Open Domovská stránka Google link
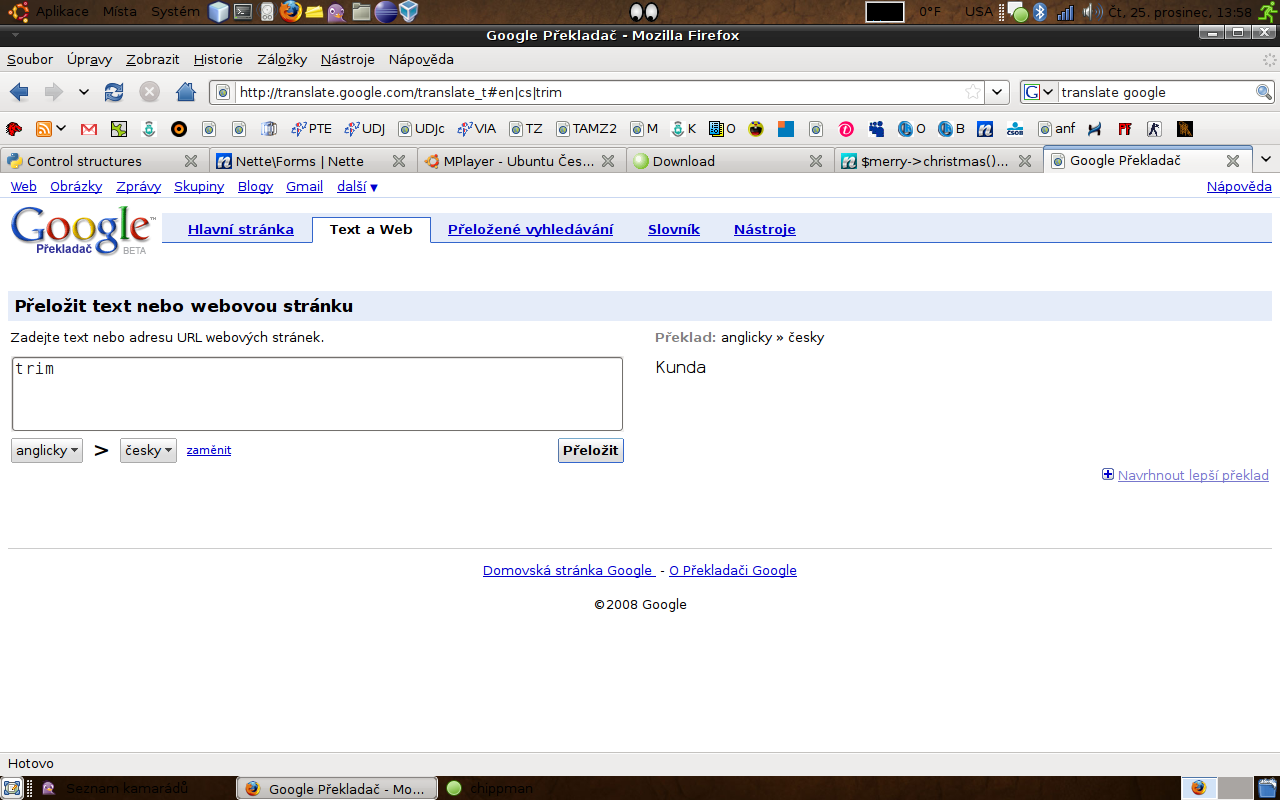 [x=567, y=570]
